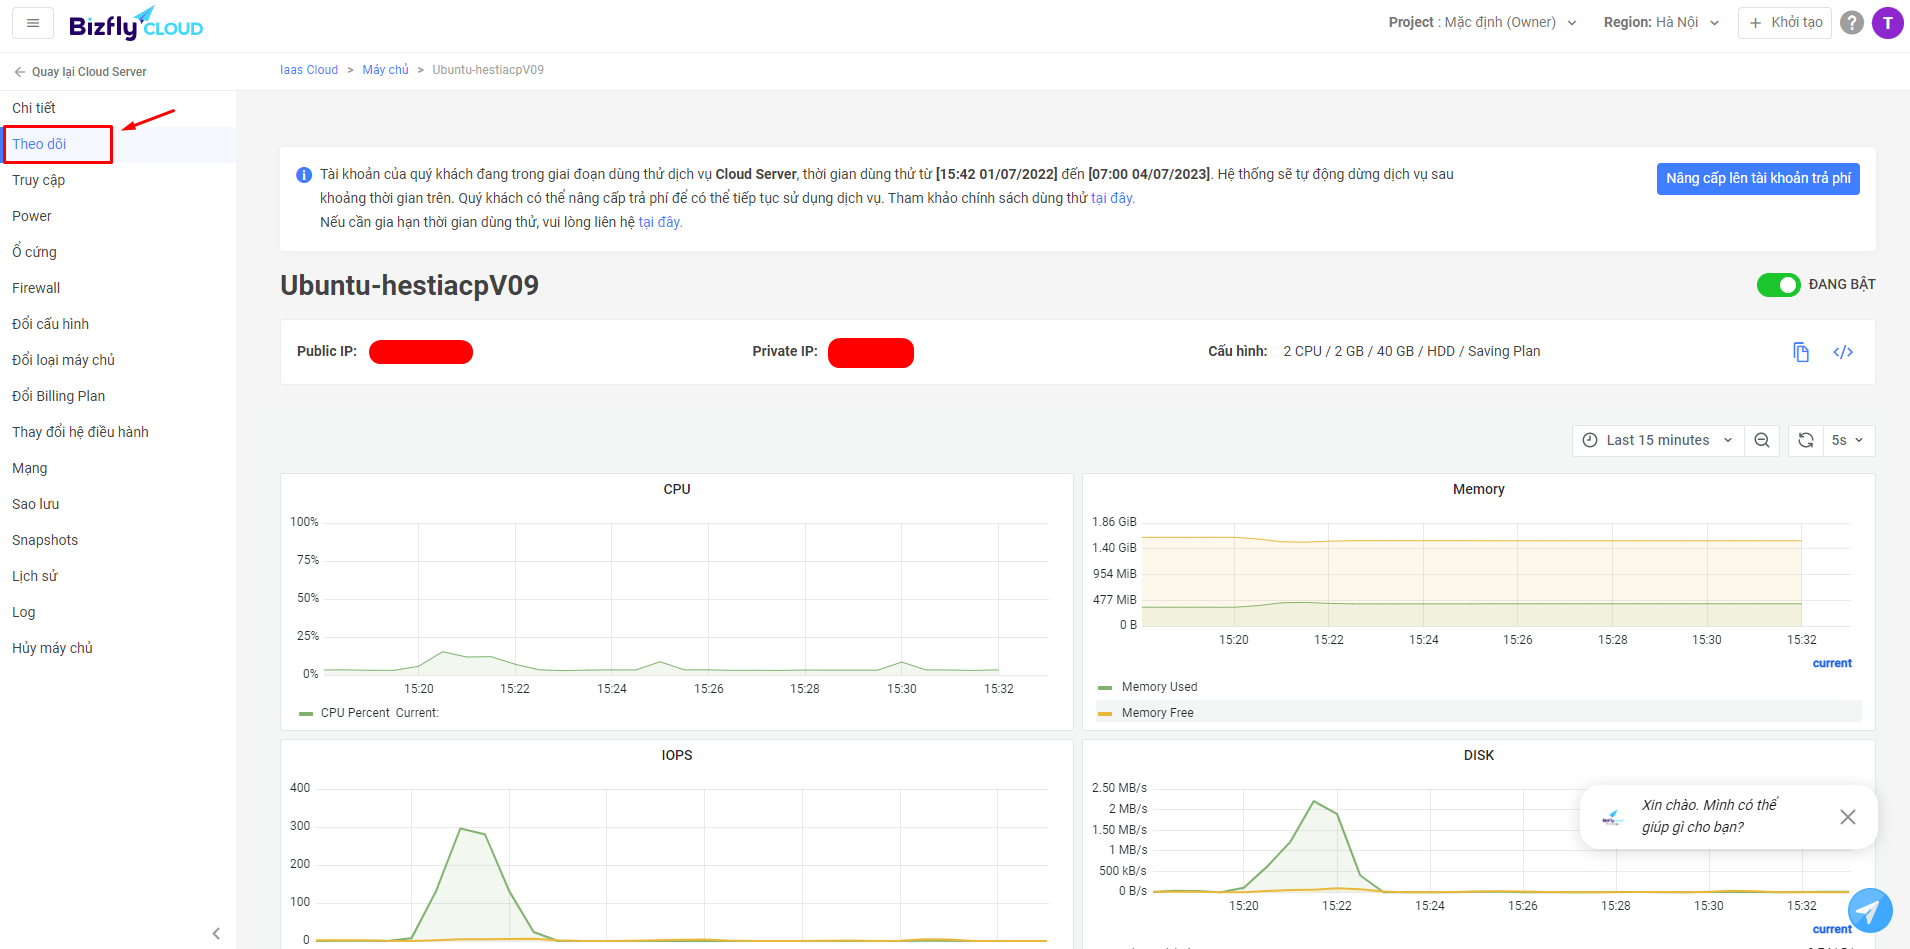Click the IOPS chart title

pos(677,755)
